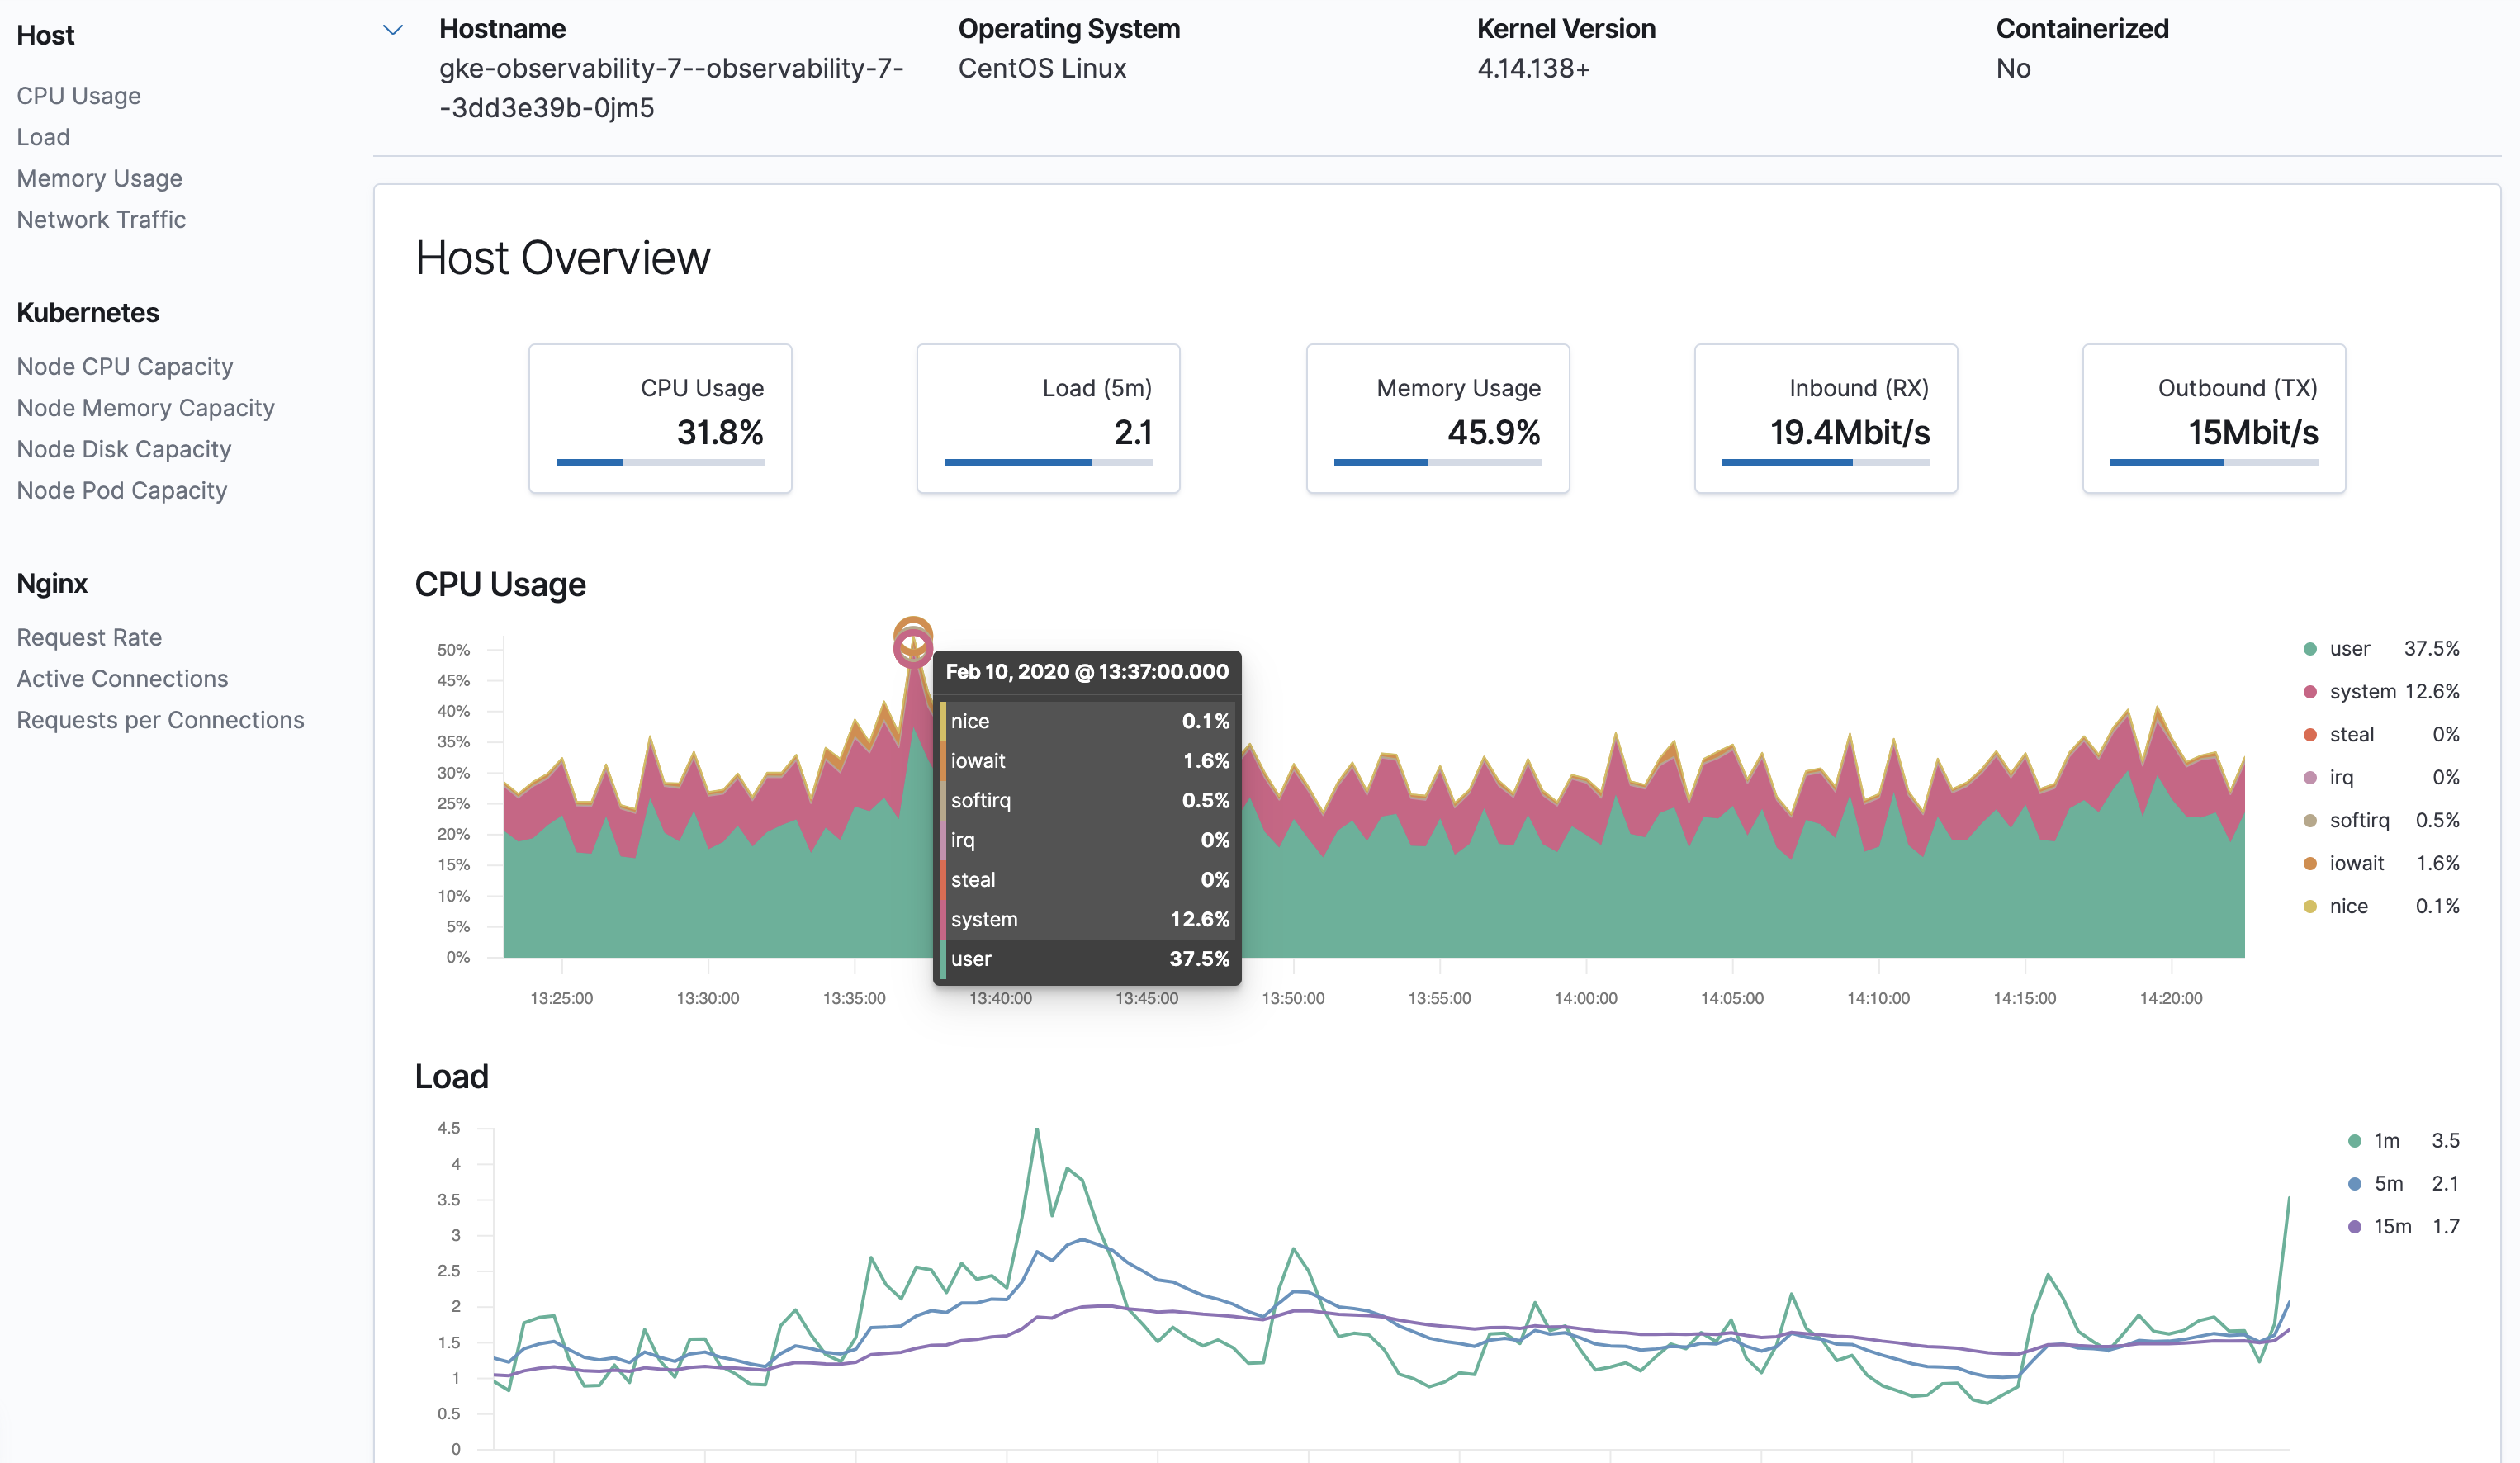2520x1463 pixels.
Task: Click the pink 'system' legend color dot
Action: [2309, 691]
